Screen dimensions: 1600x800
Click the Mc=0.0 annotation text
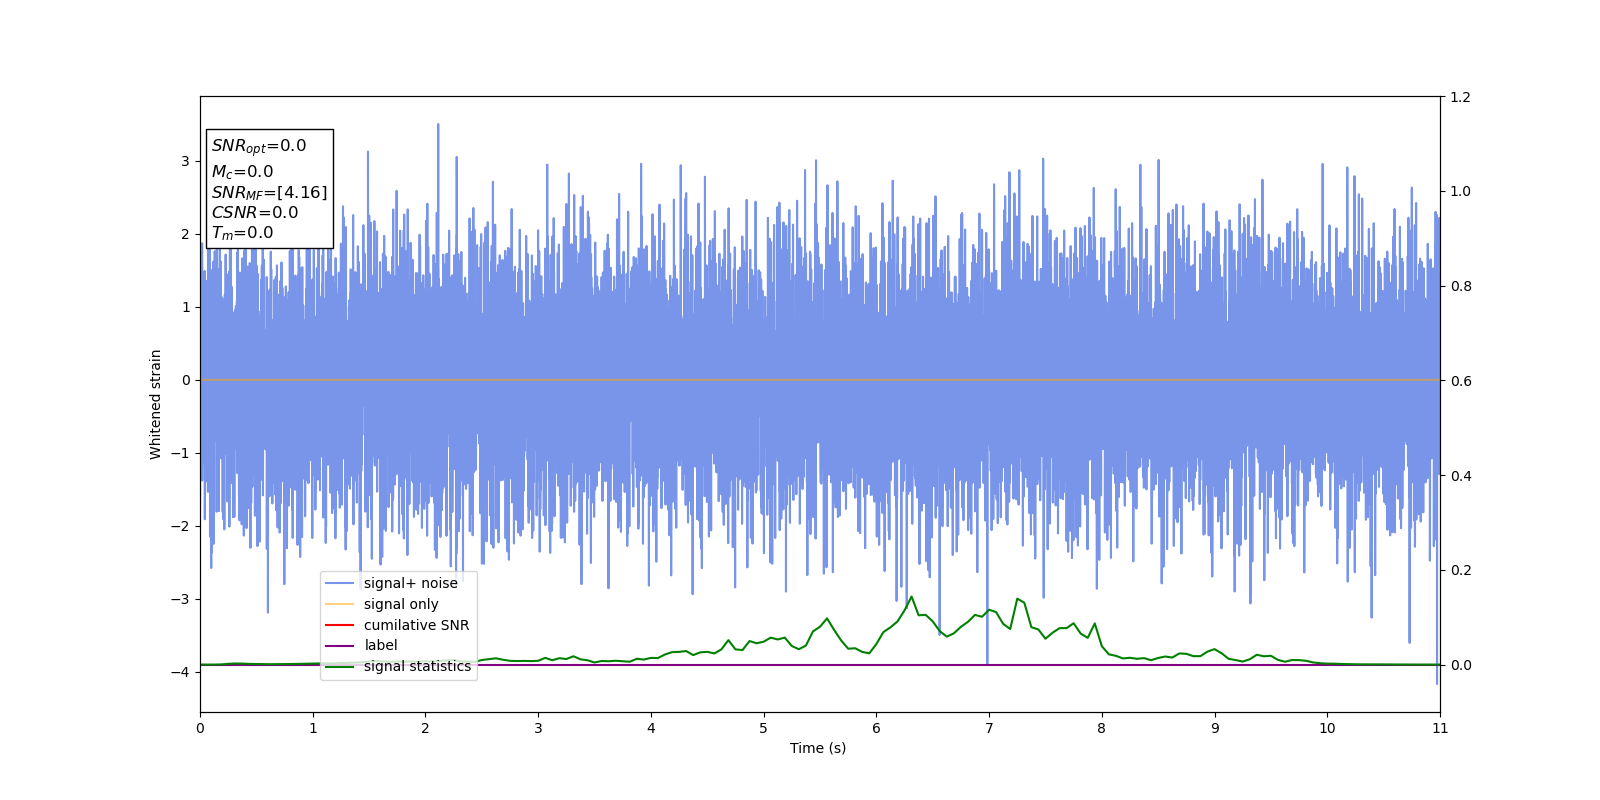click(242, 172)
